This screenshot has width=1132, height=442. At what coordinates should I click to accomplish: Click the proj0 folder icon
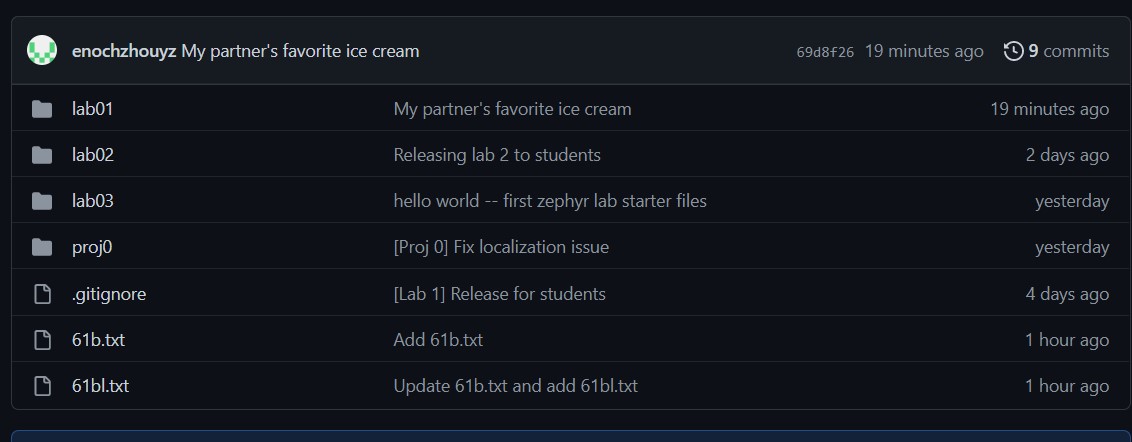tap(42, 247)
